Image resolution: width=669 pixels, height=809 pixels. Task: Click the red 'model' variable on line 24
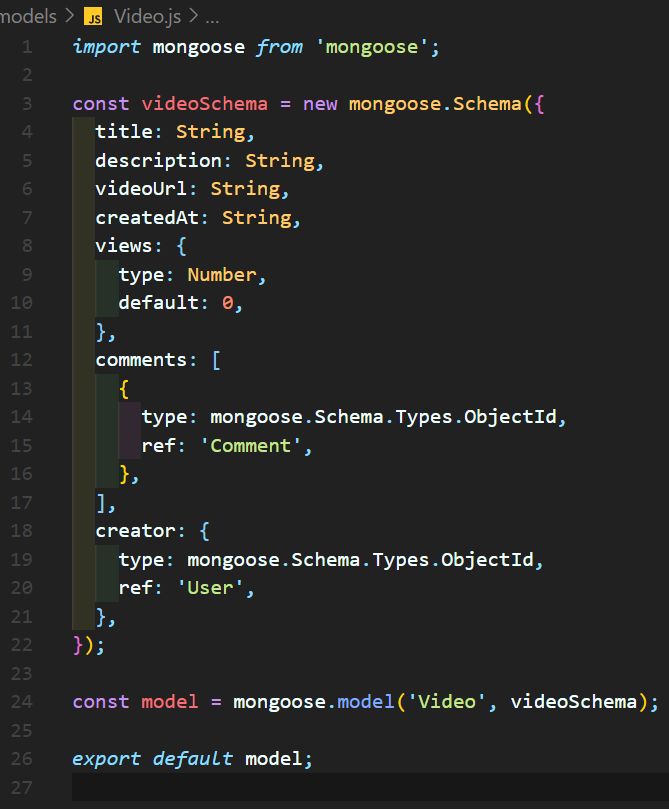point(170,702)
